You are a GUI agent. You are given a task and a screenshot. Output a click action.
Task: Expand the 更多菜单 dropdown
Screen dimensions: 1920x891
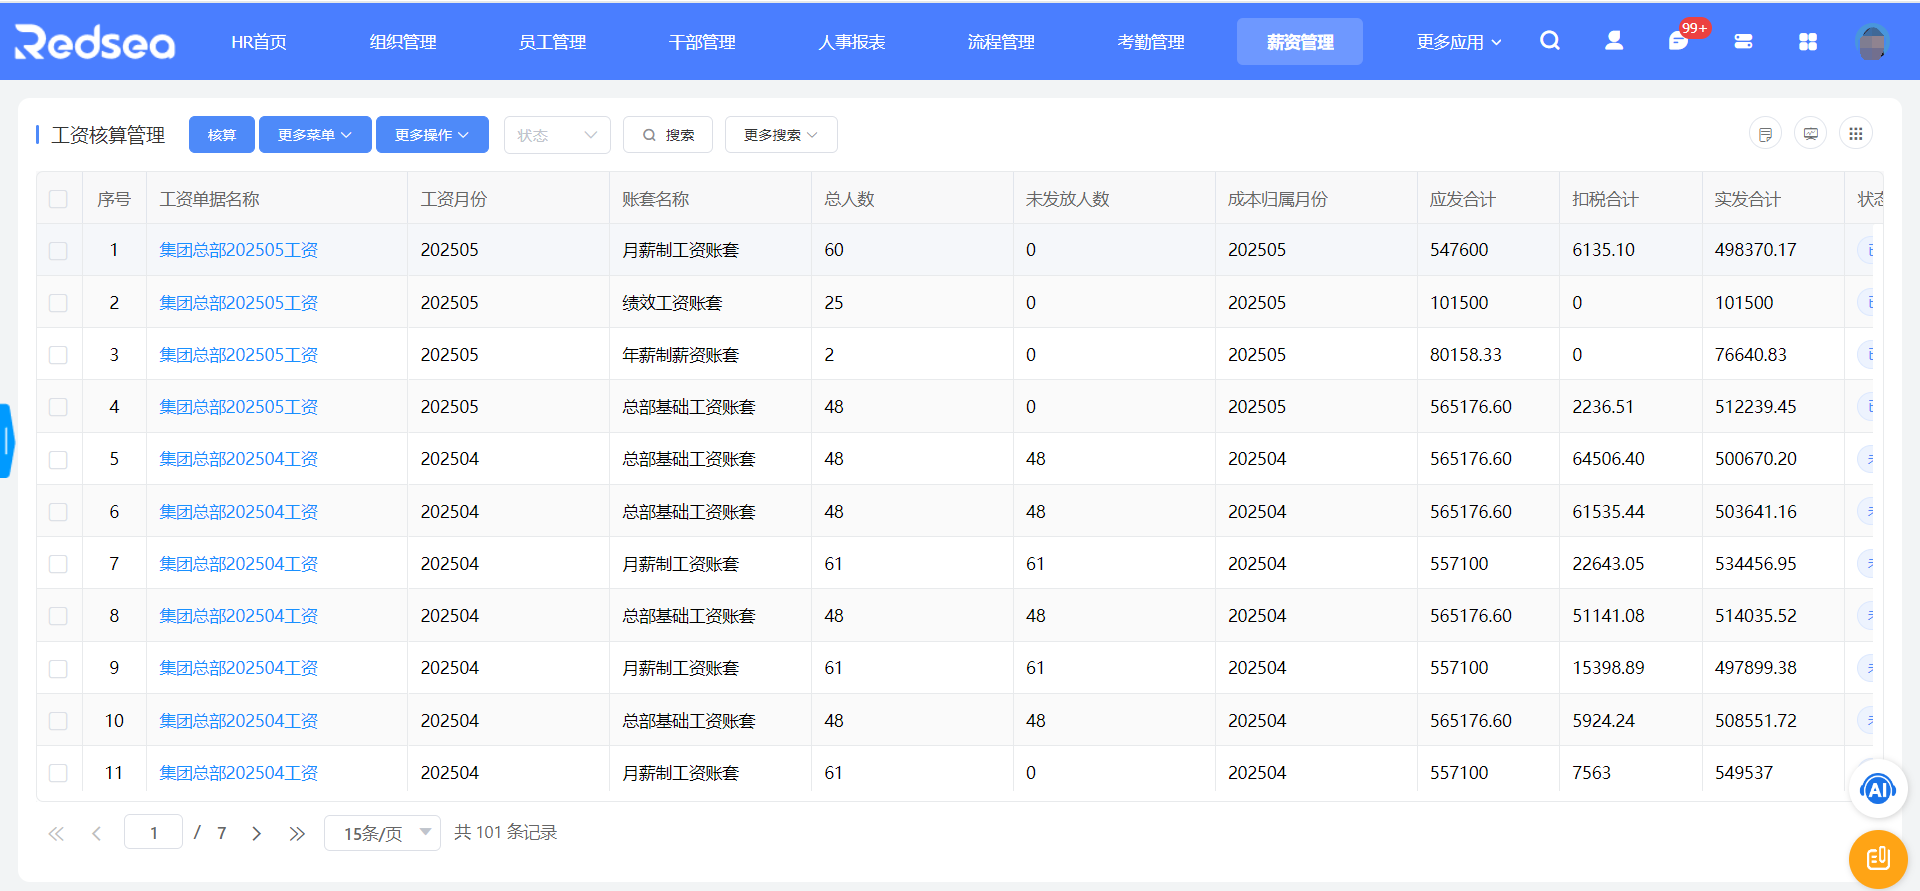(x=315, y=135)
